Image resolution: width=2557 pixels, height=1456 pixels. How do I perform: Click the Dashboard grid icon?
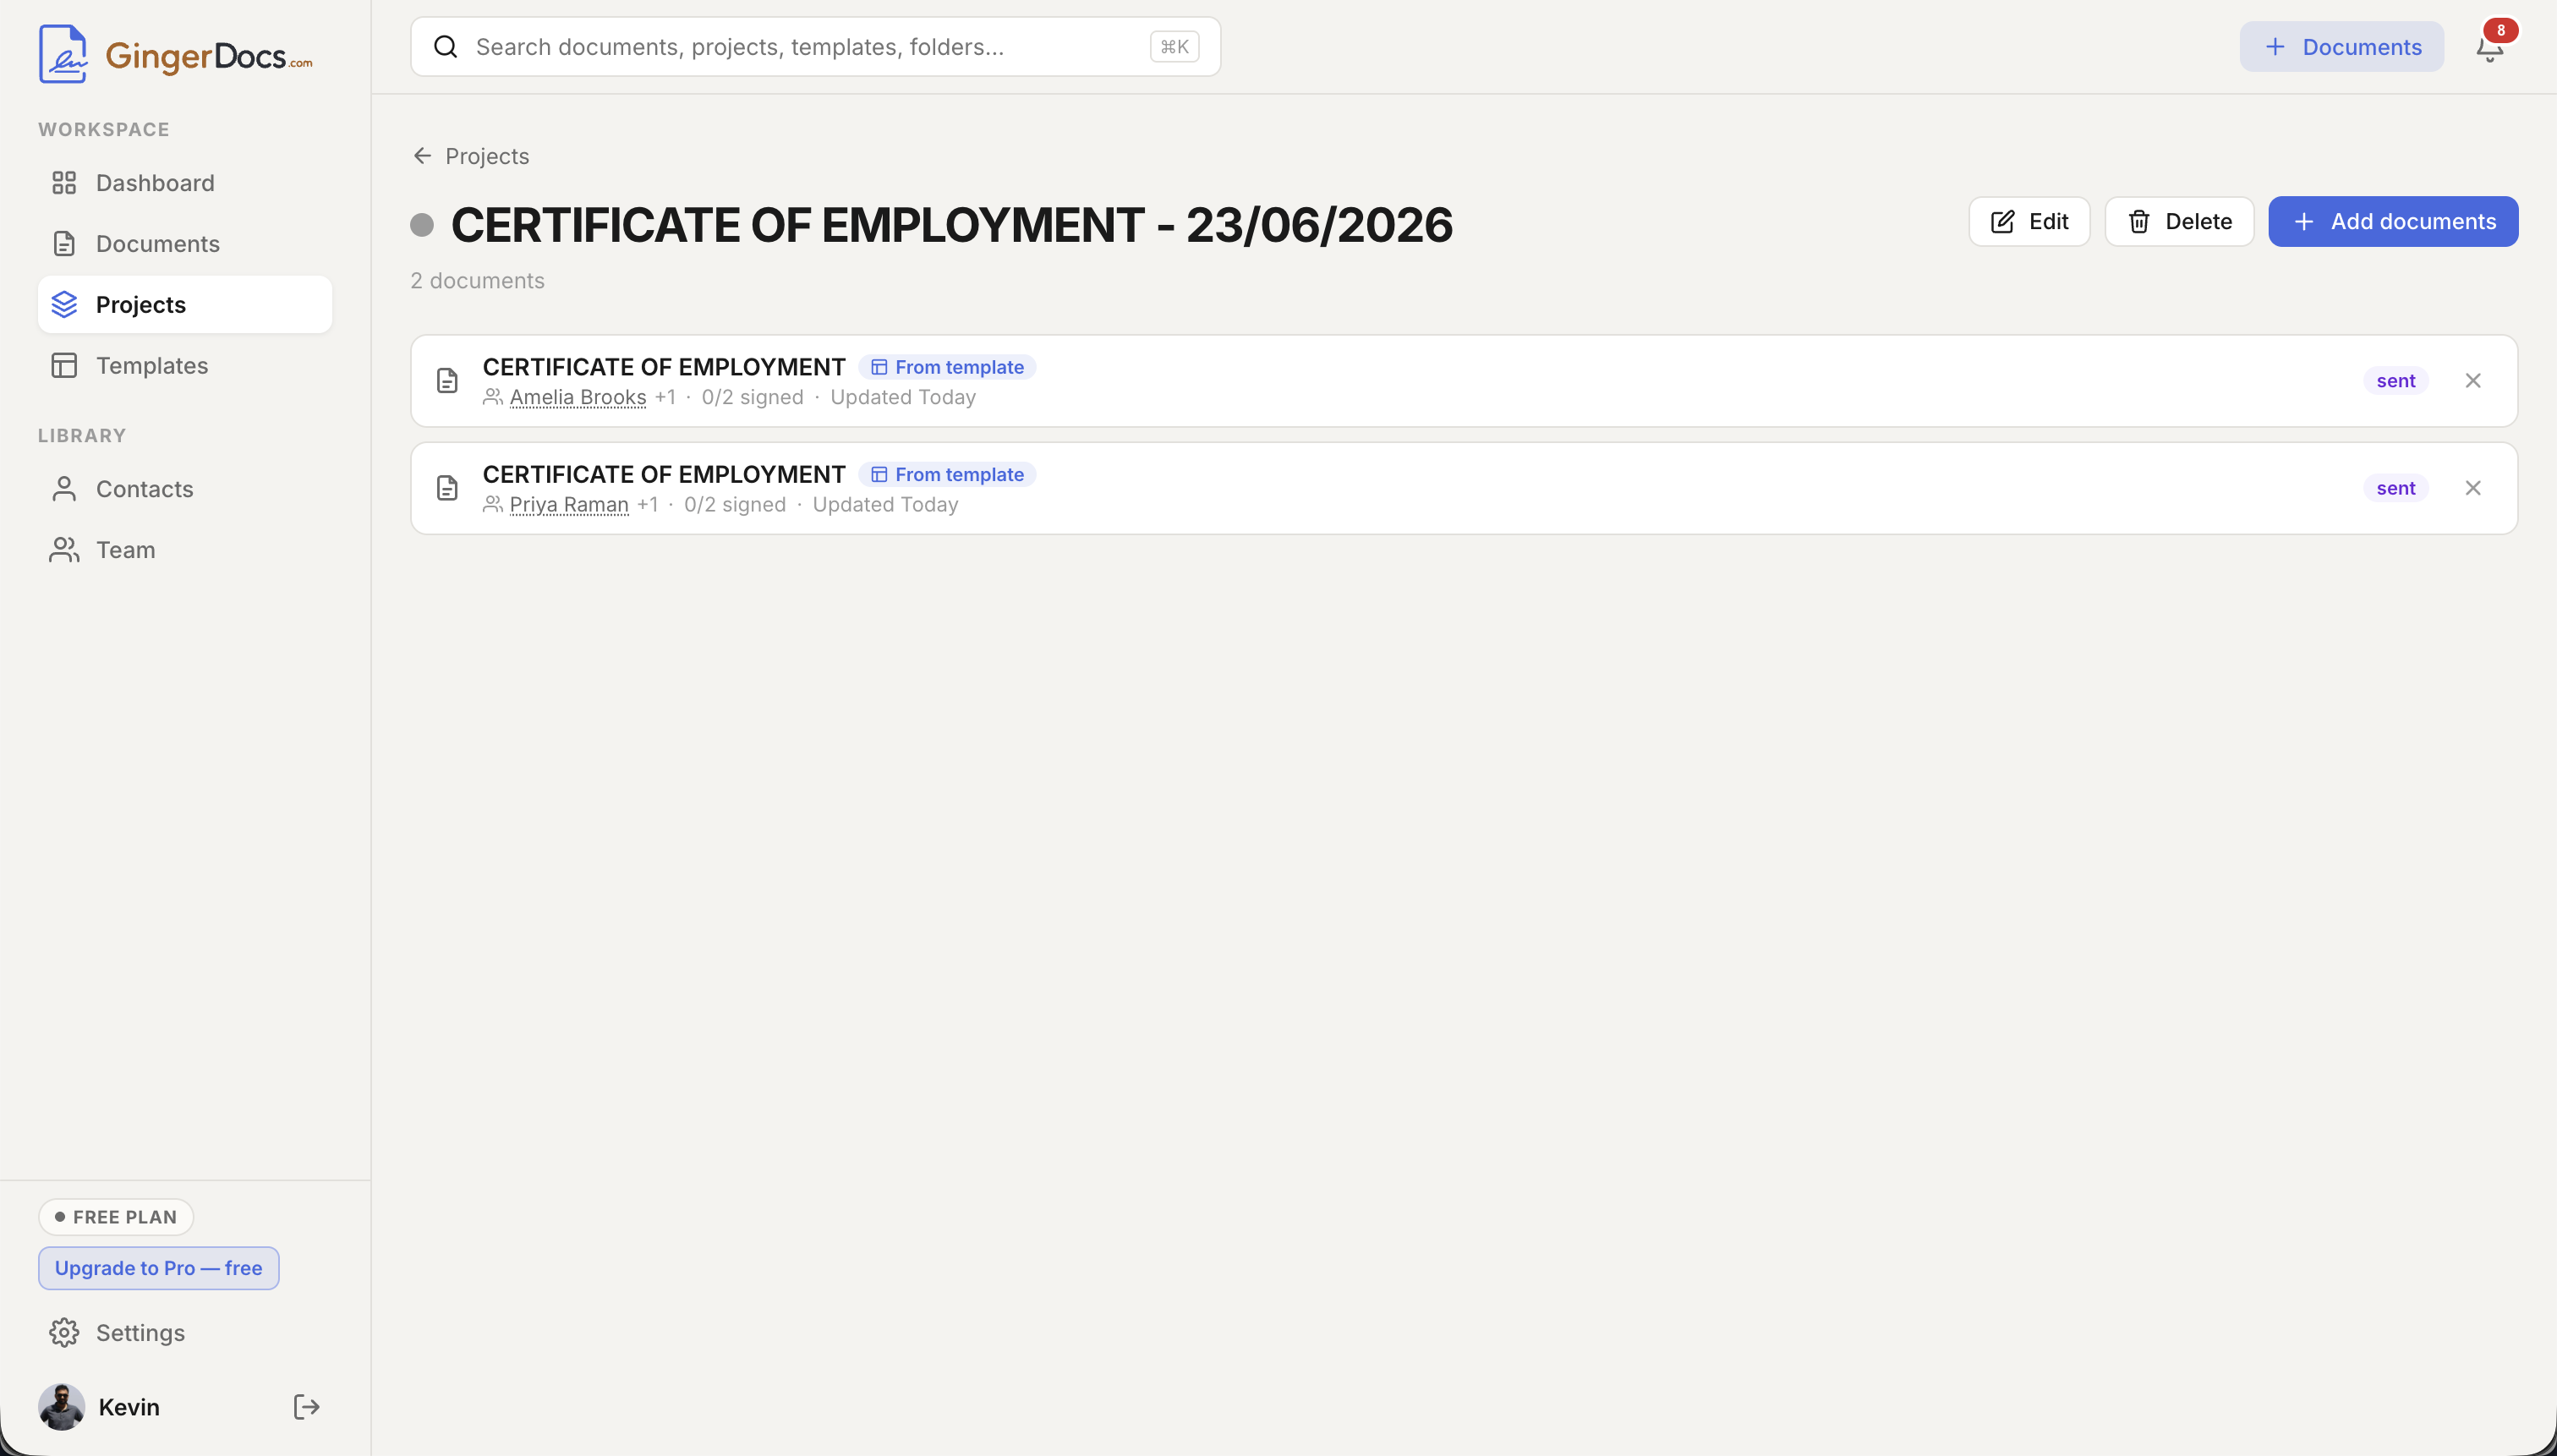(64, 183)
